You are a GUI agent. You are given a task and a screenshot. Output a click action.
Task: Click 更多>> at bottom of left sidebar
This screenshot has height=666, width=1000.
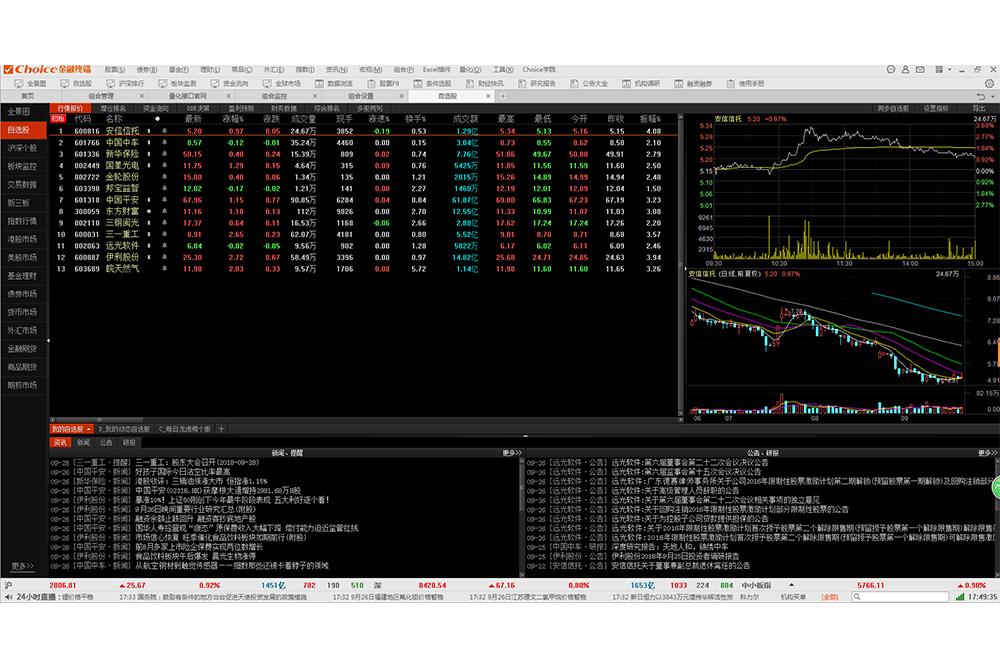pos(23,566)
